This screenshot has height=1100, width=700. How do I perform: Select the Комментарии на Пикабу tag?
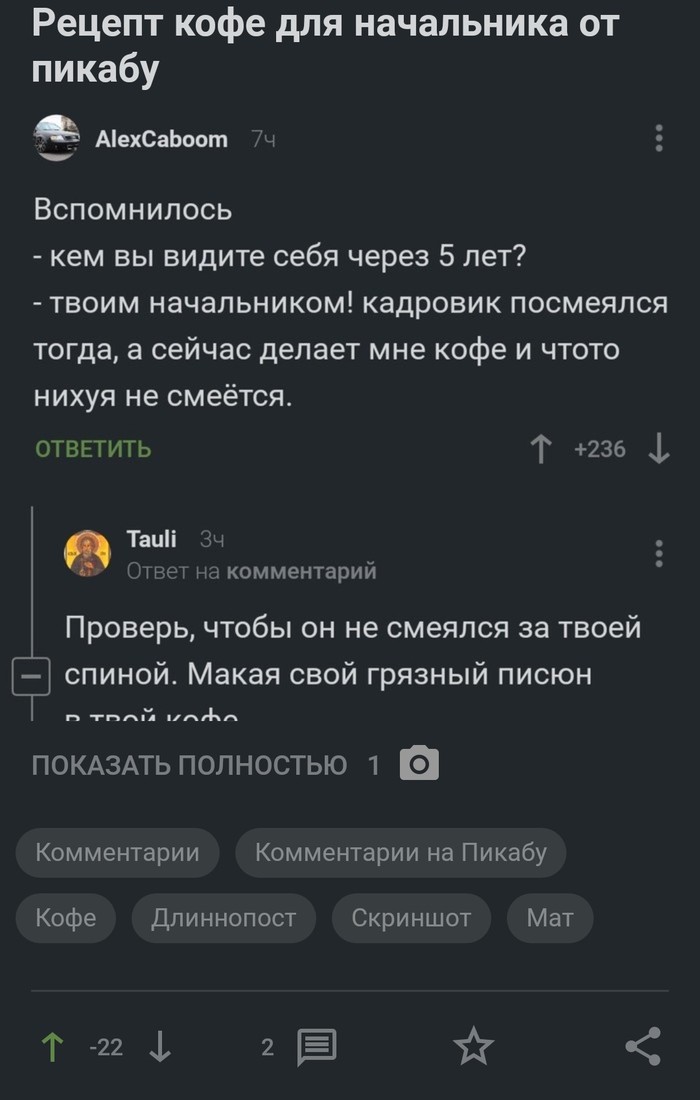[x=401, y=853]
